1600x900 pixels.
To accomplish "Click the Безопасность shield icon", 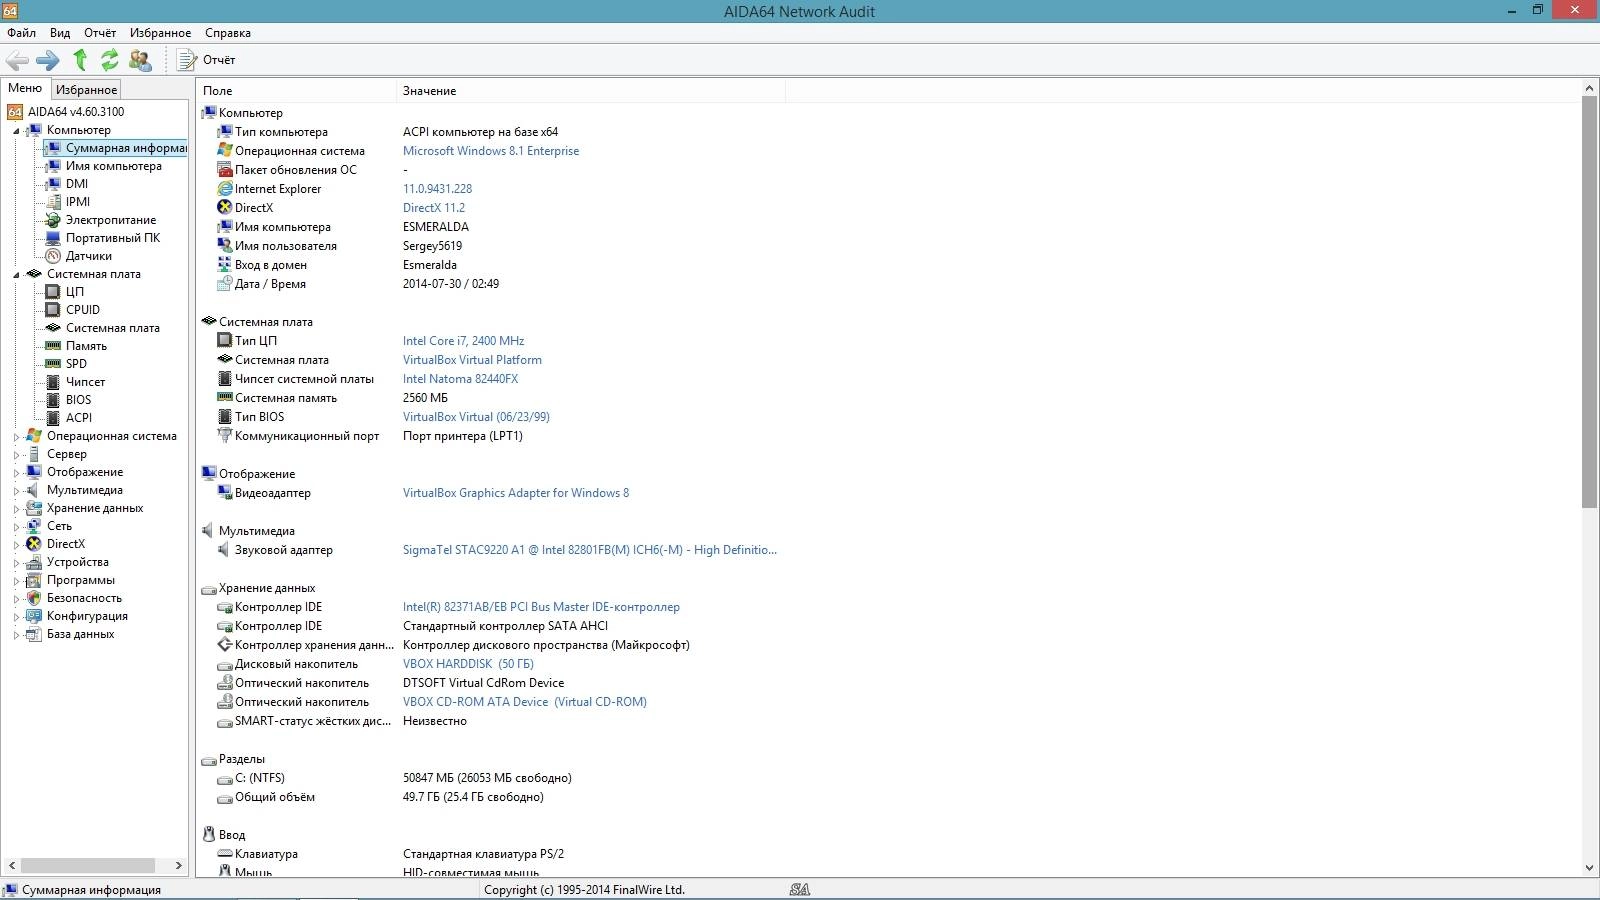I will coord(34,598).
